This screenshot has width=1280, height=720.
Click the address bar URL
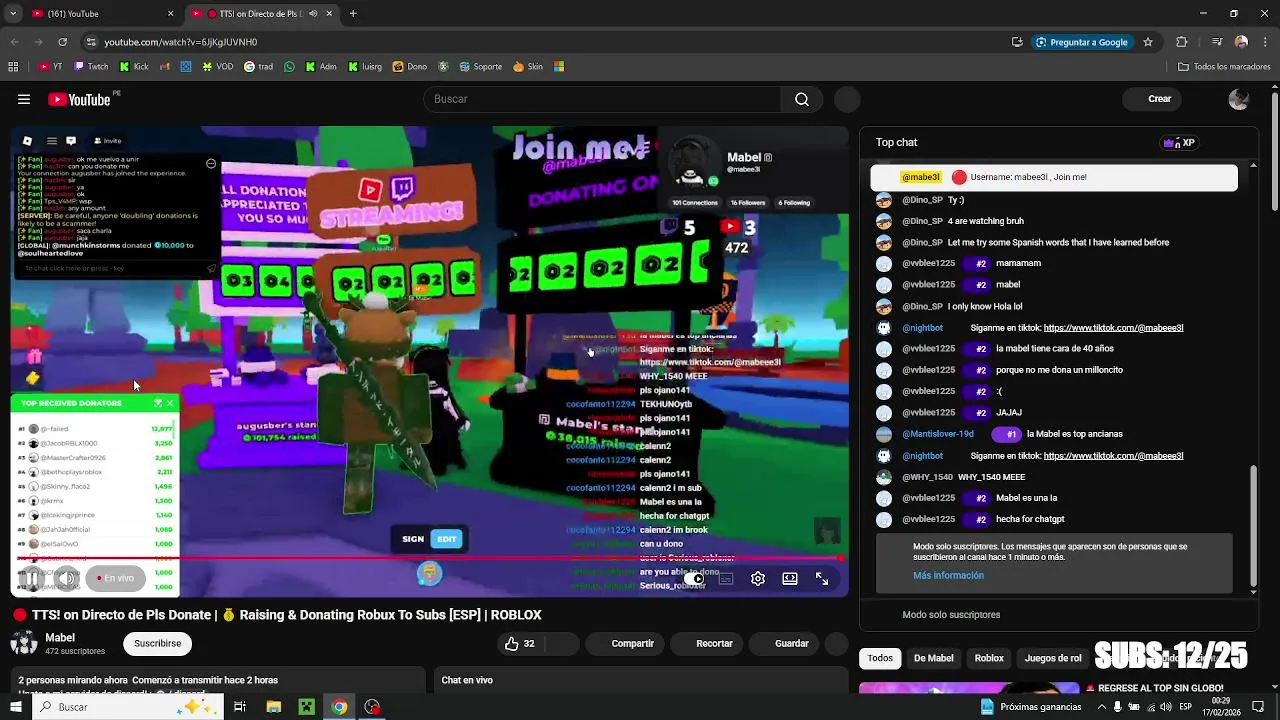click(x=180, y=42)
